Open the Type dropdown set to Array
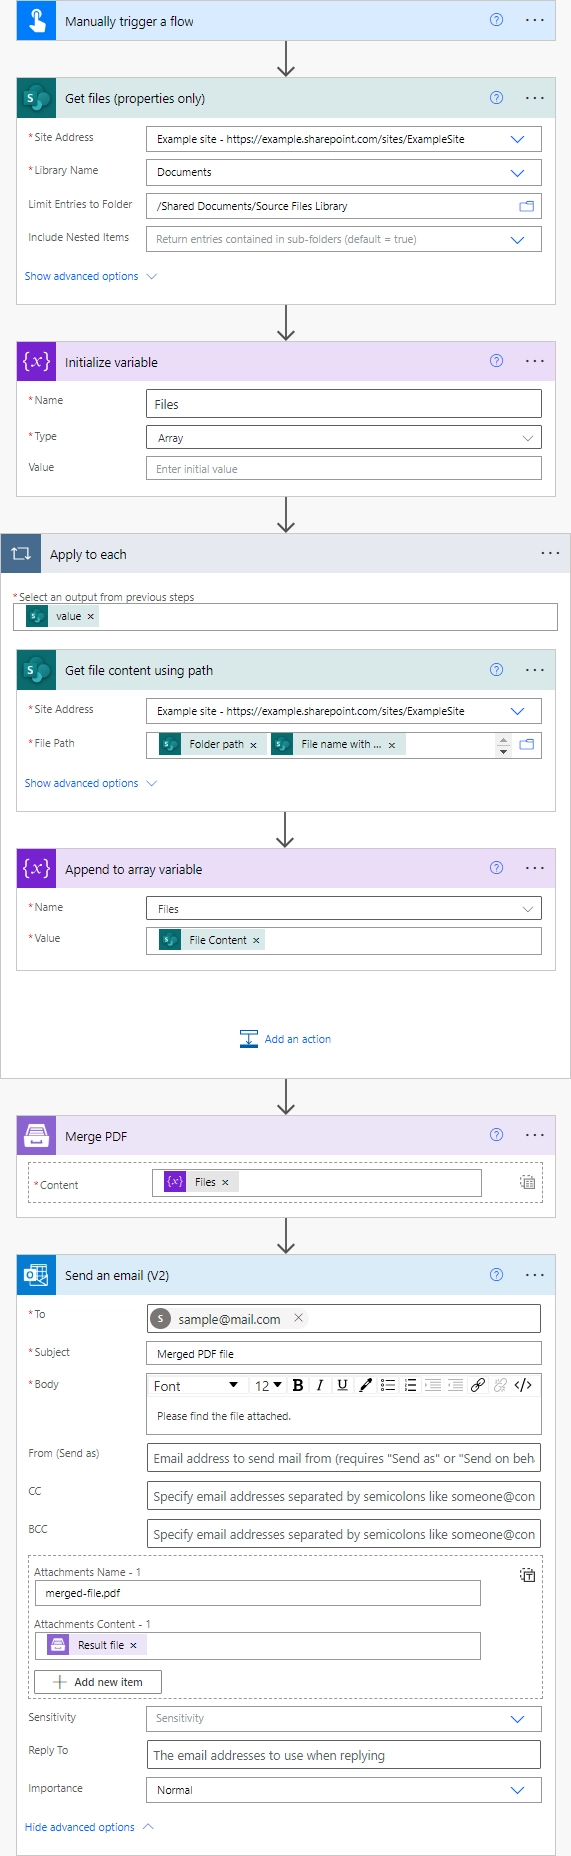571x1856 pixels. coord(527,438)
